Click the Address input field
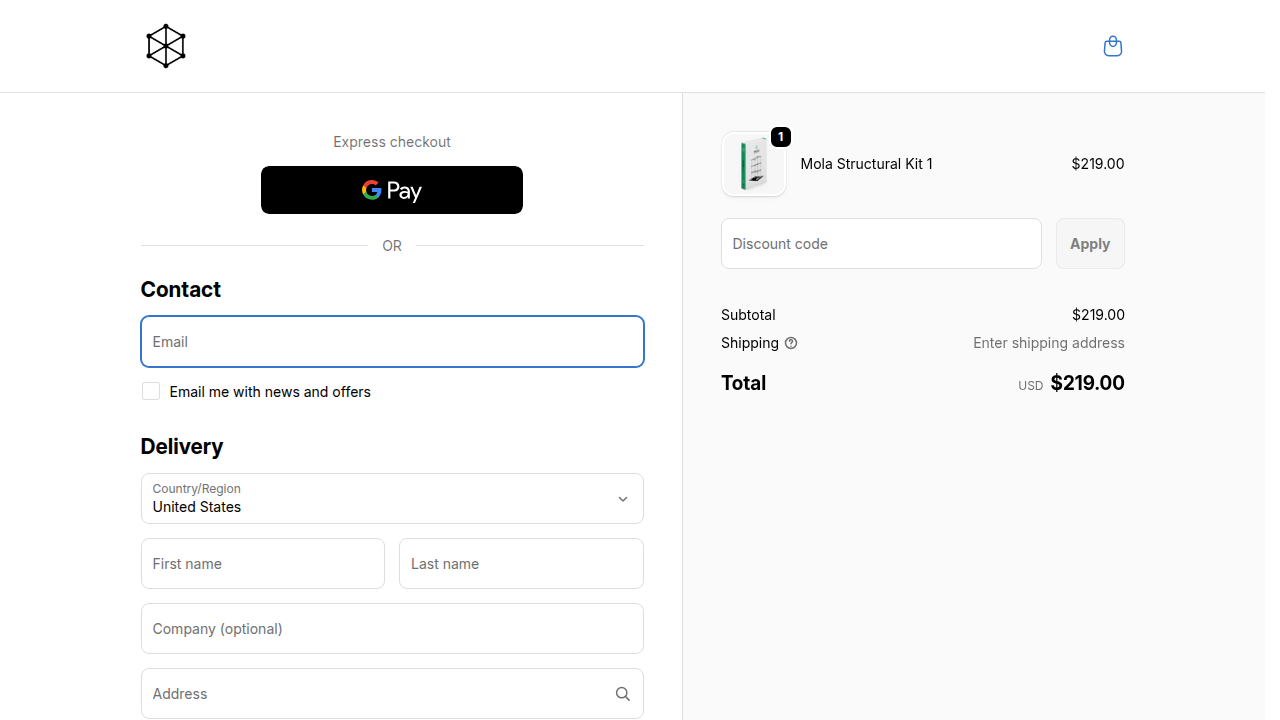 click(x=392, y=694)
